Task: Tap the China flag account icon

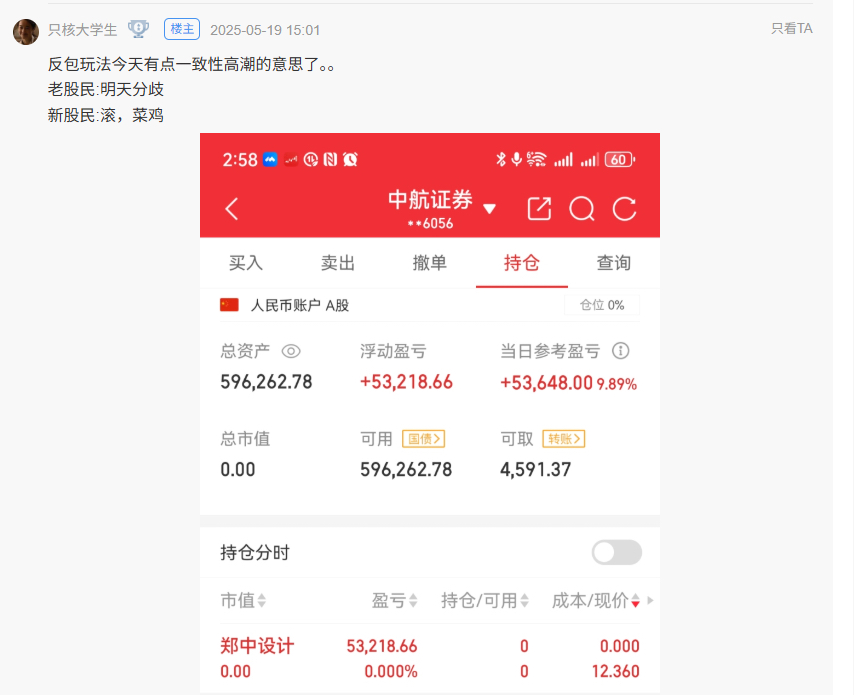Action: coord(229,305)
